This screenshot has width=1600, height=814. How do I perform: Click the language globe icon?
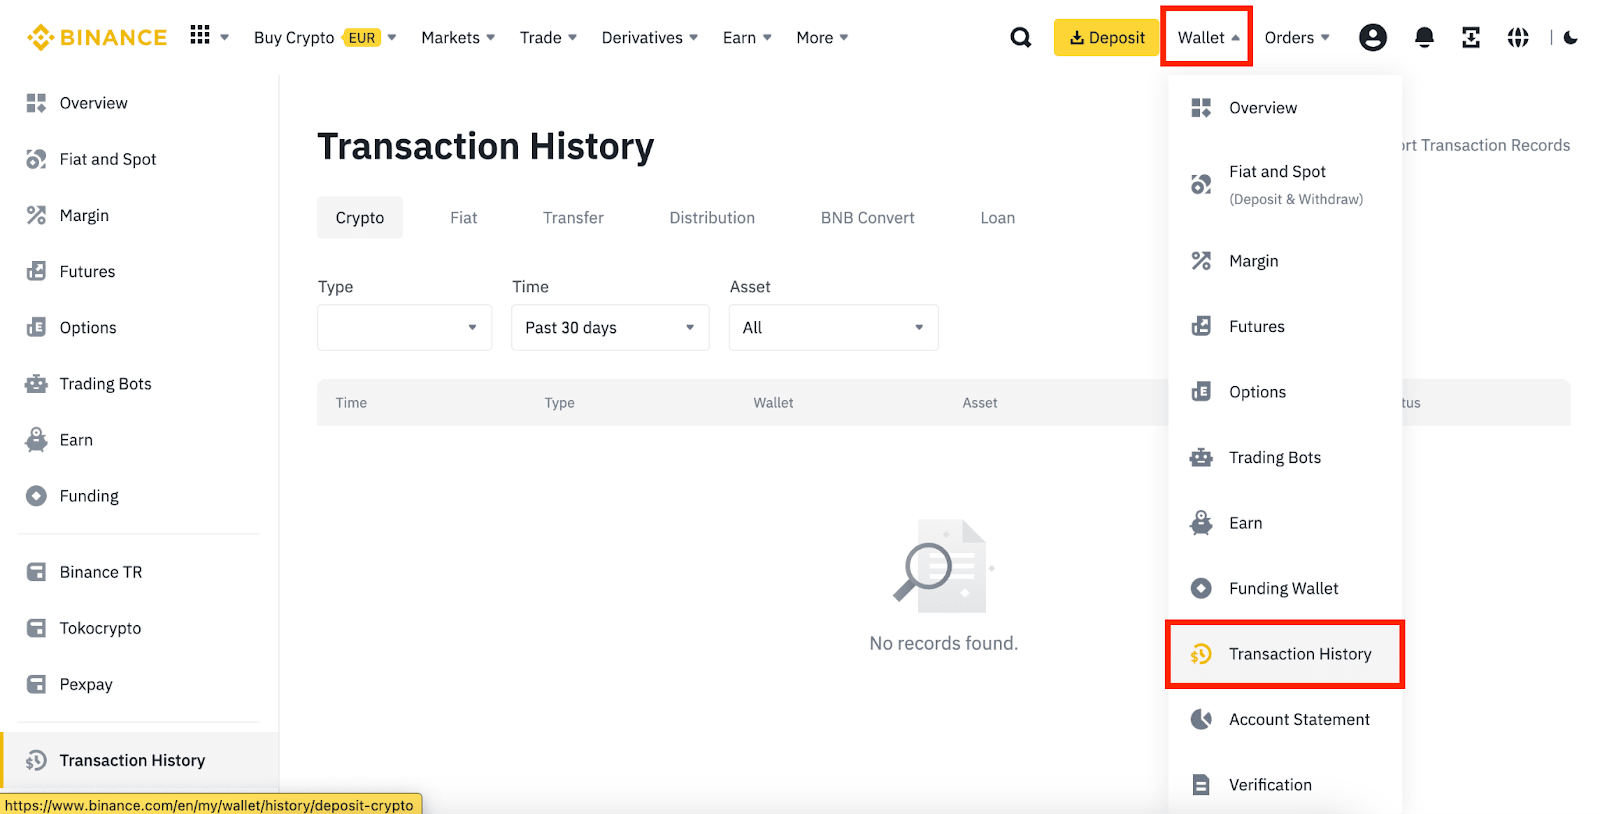coord(1518,38)
